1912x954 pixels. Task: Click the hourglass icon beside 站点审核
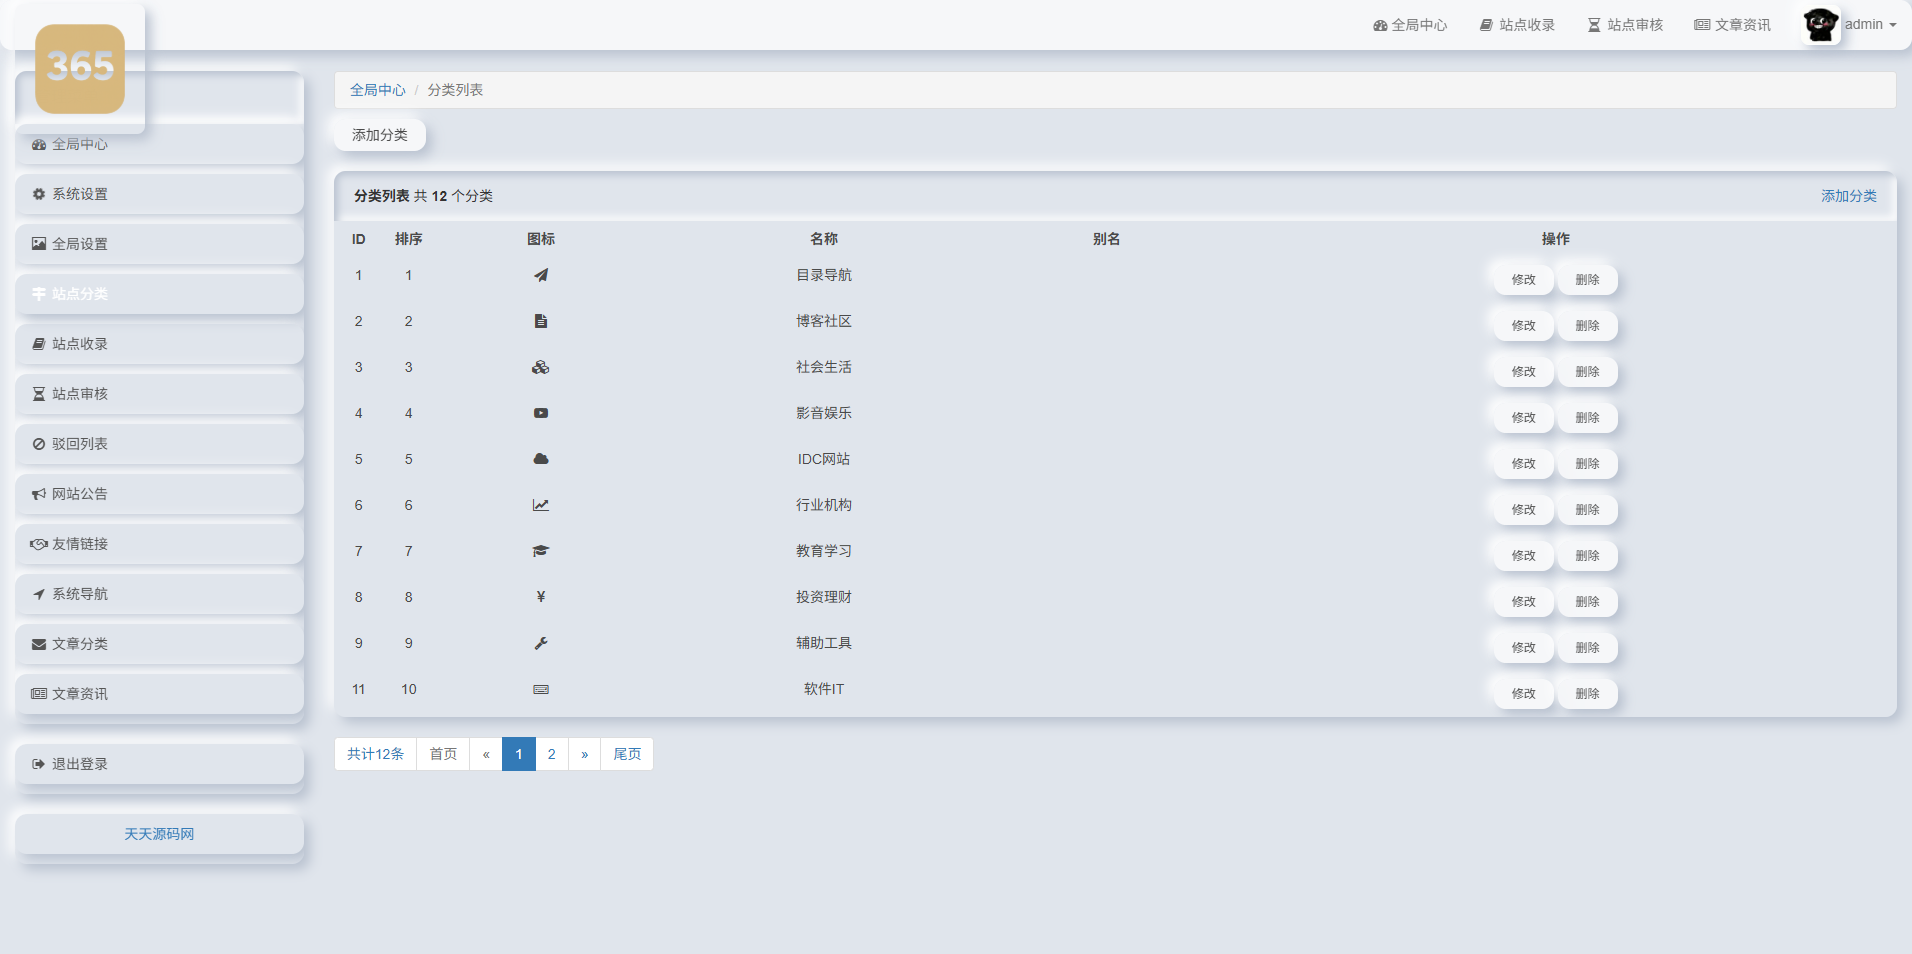coord(38,393)
